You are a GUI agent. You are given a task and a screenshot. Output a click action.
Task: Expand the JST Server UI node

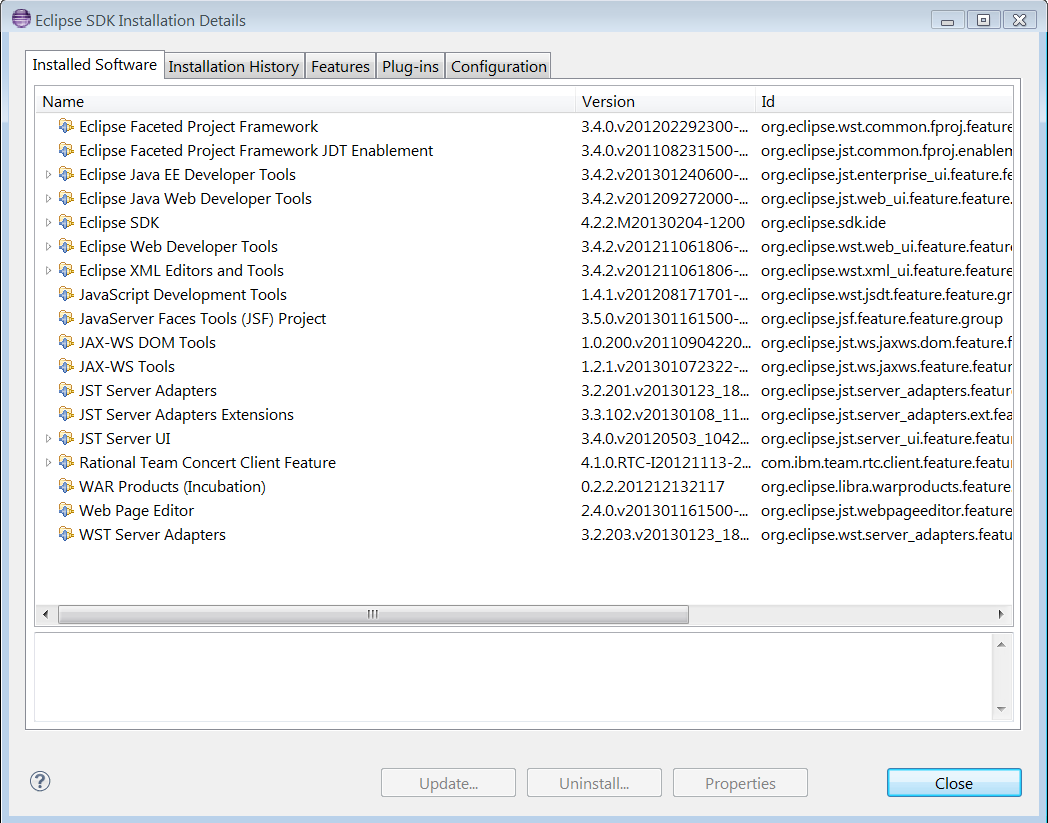tap(48, 439)
